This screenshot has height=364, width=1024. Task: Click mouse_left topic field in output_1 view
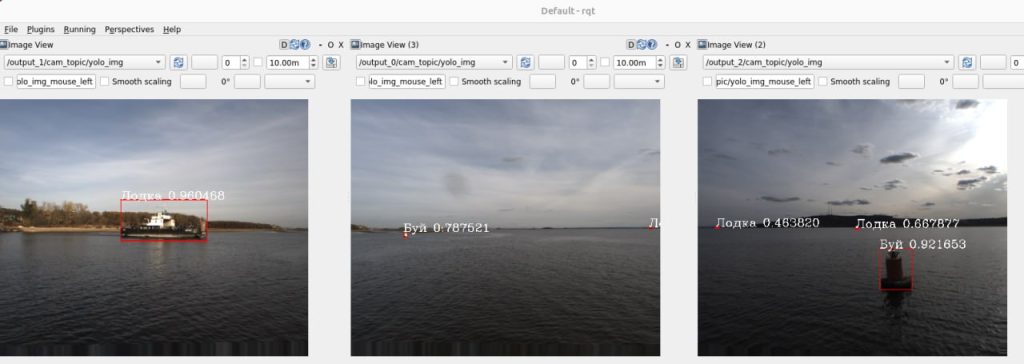click(56, 82)
